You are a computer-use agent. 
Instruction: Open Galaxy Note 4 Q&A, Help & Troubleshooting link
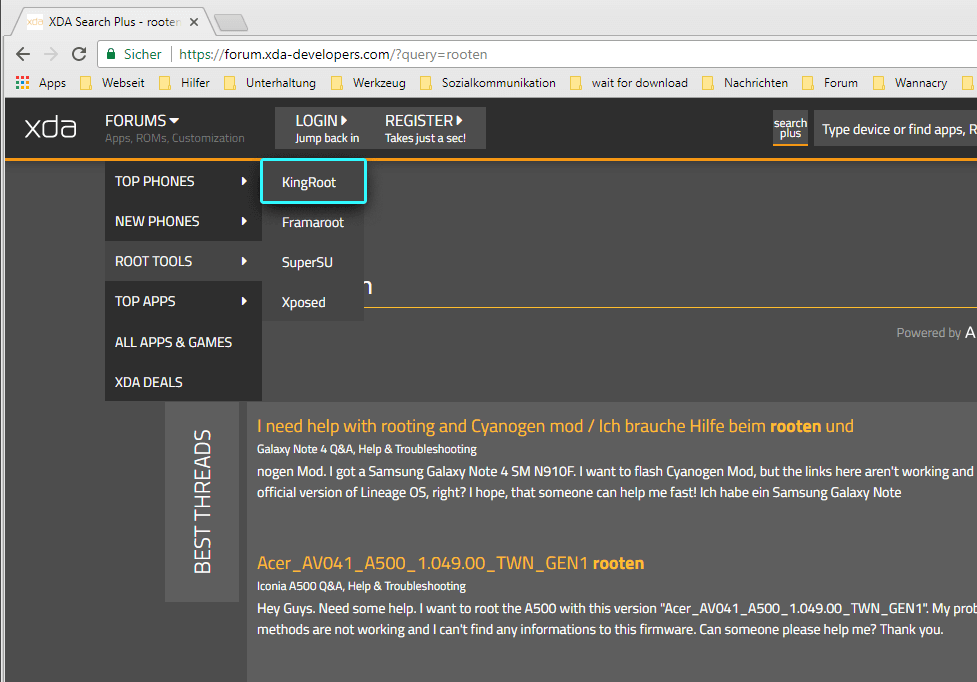pyautogui.click(x=366, y=449)
